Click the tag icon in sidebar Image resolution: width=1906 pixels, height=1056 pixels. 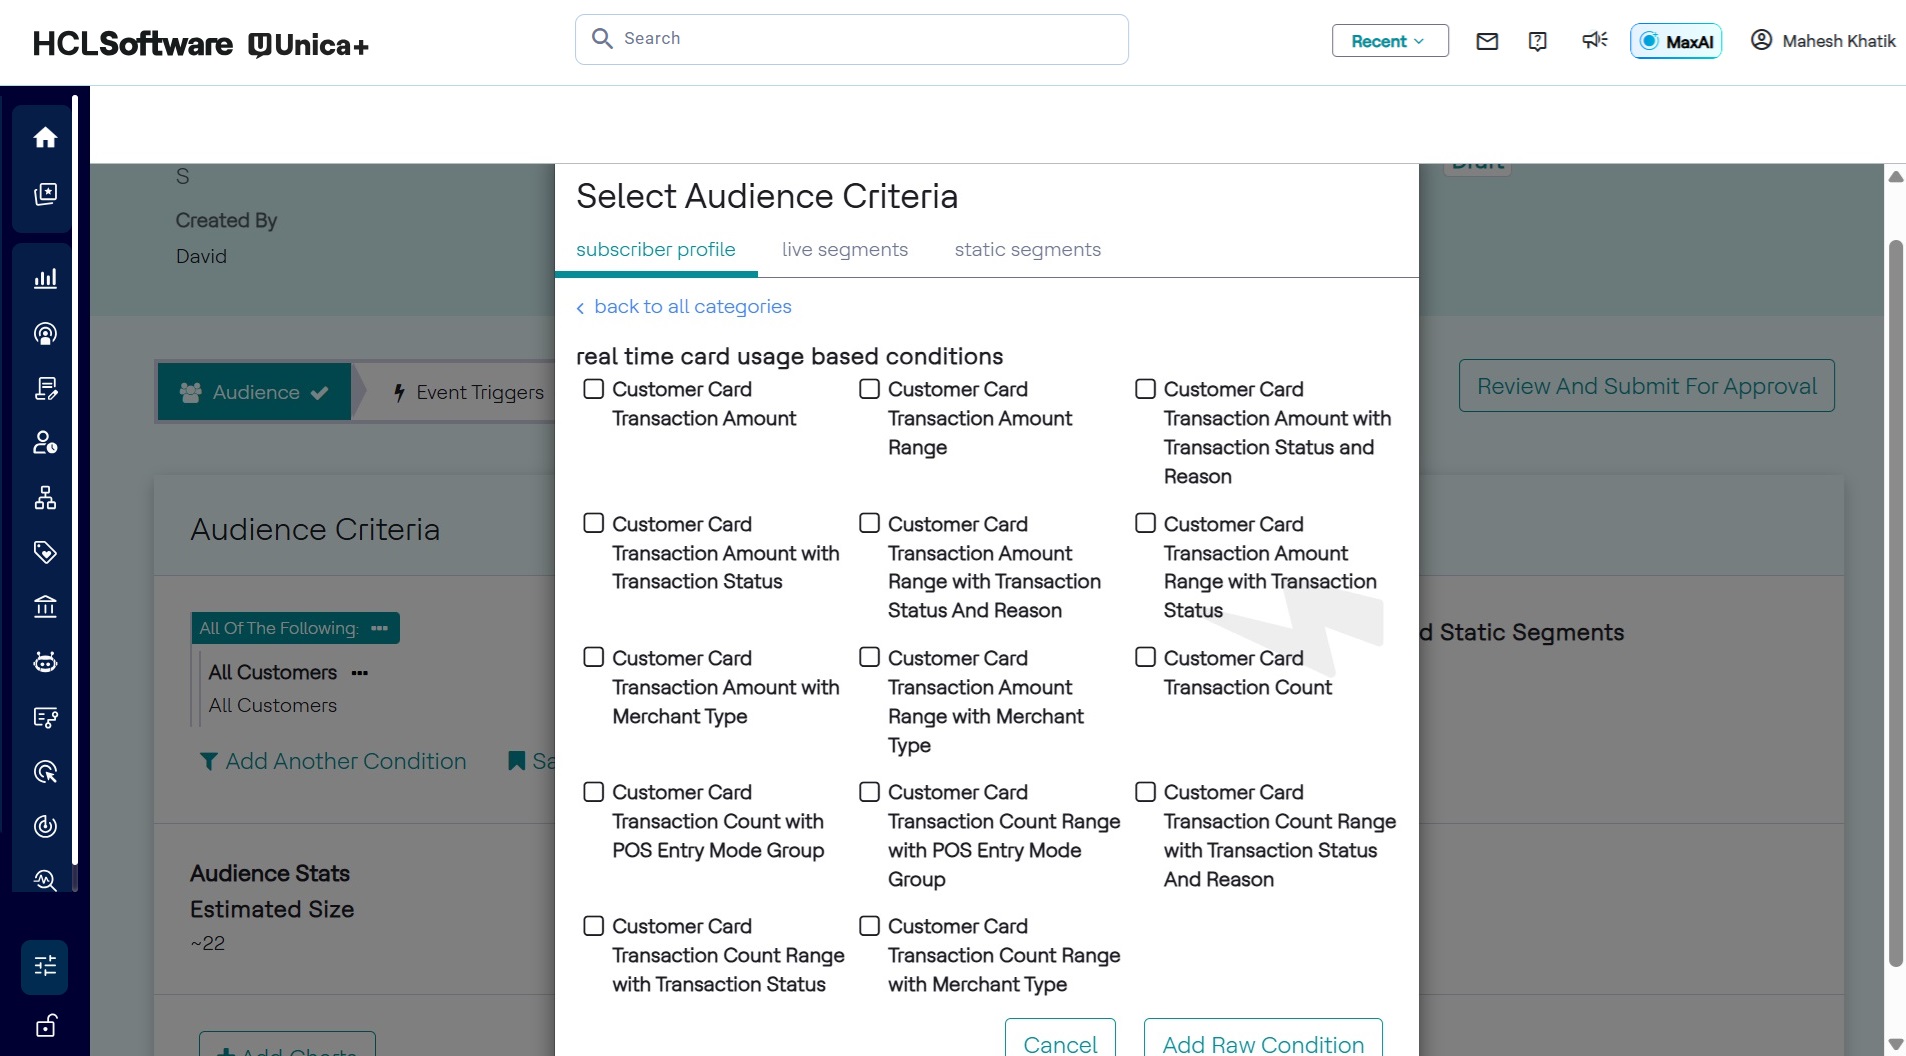[45, 552]
